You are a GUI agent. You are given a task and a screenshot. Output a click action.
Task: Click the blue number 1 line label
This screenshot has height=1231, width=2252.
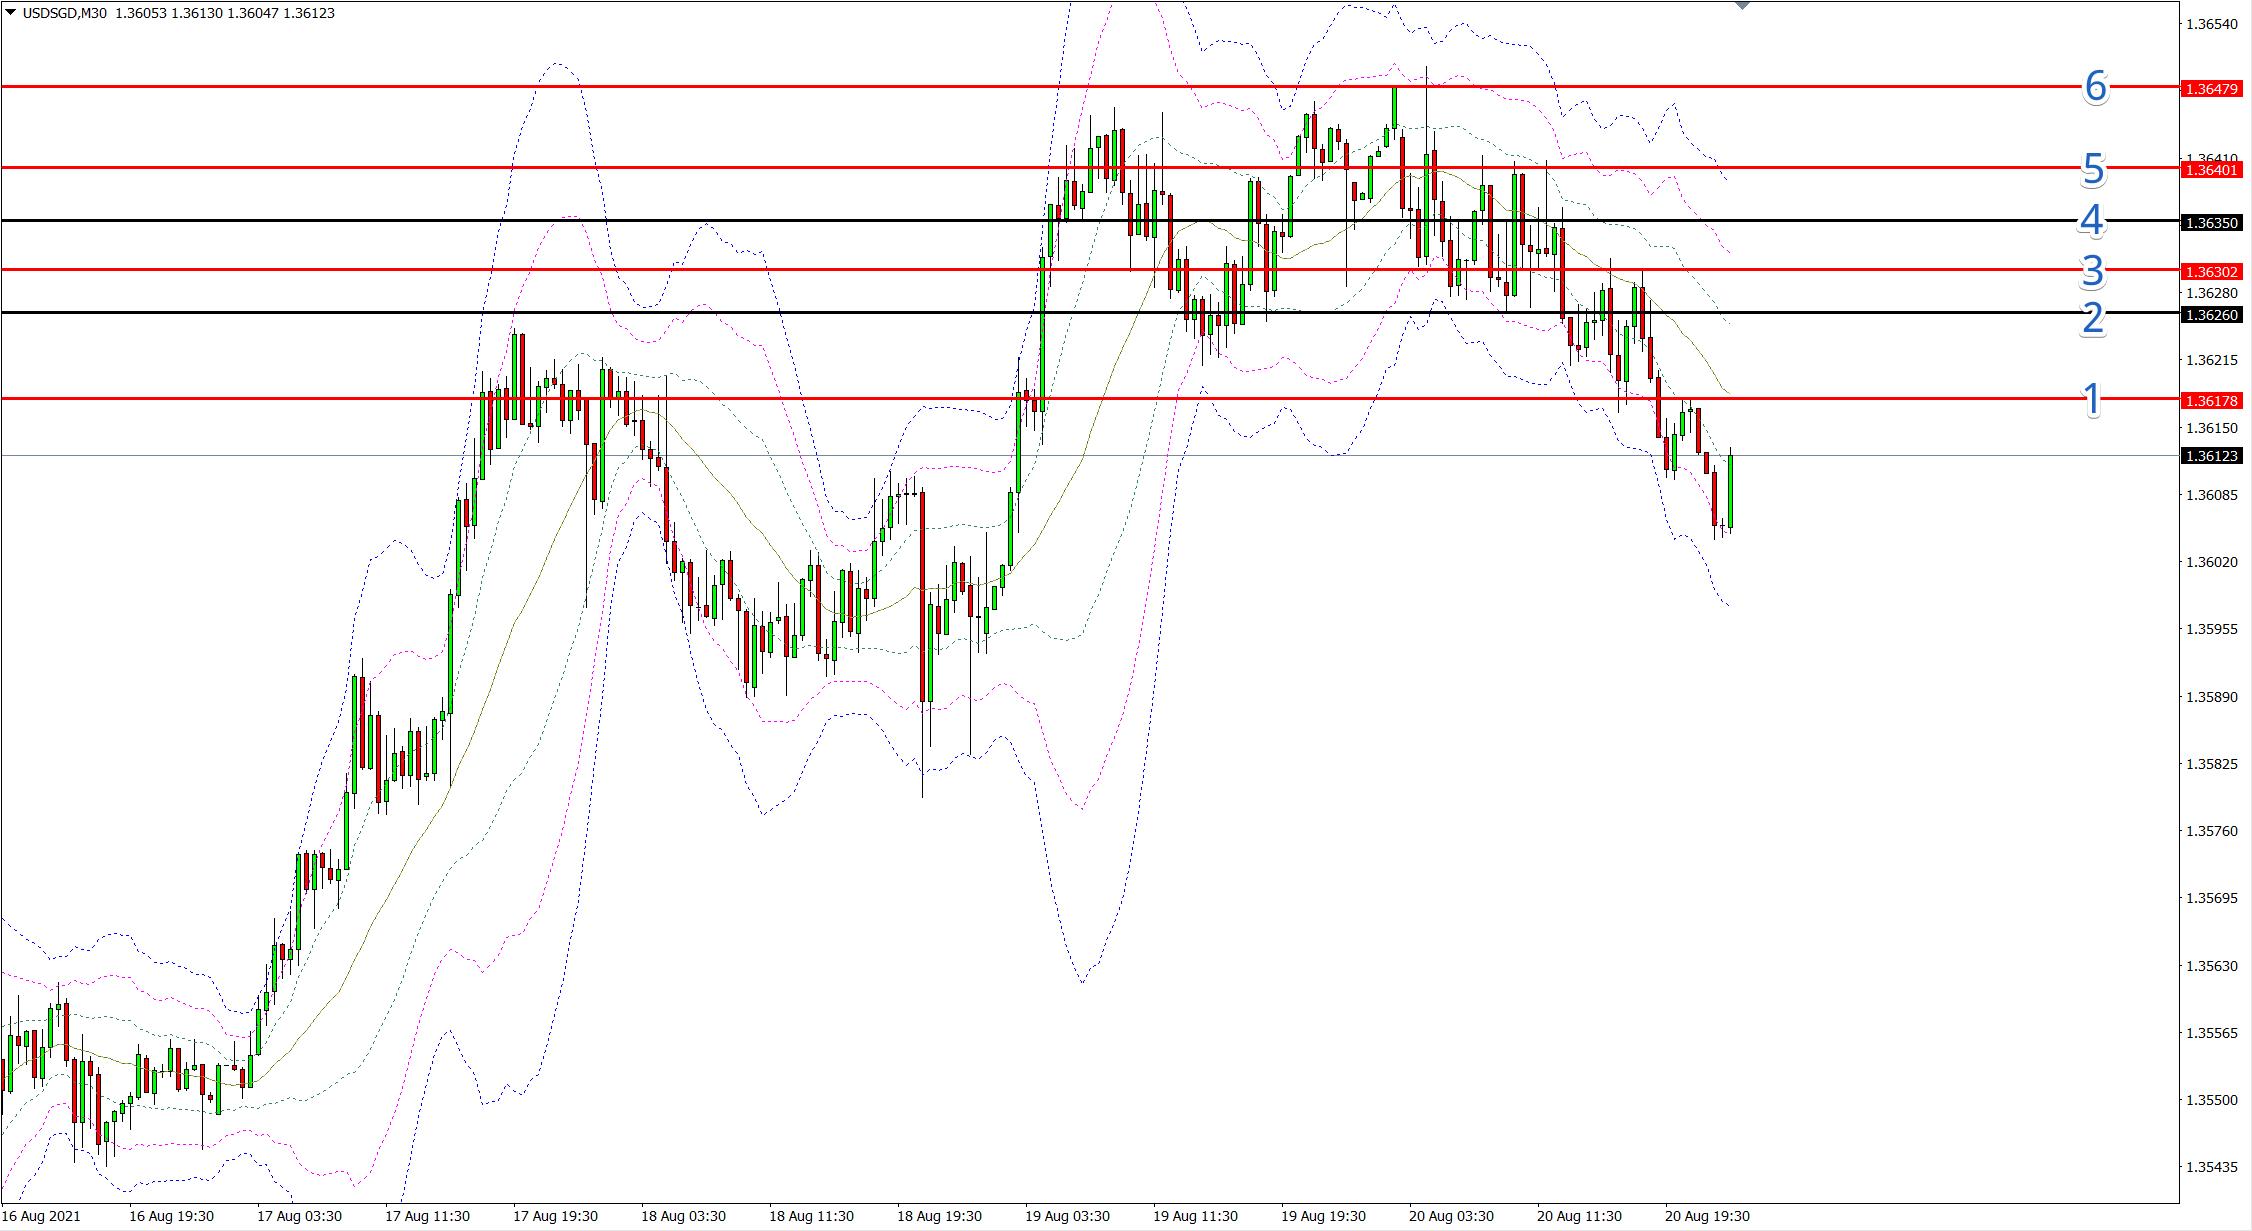tap(2091, 399)
